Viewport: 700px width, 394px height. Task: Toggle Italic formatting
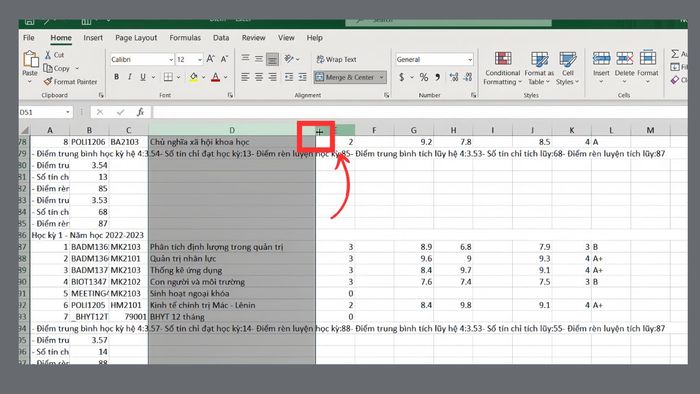click(129, 77)
